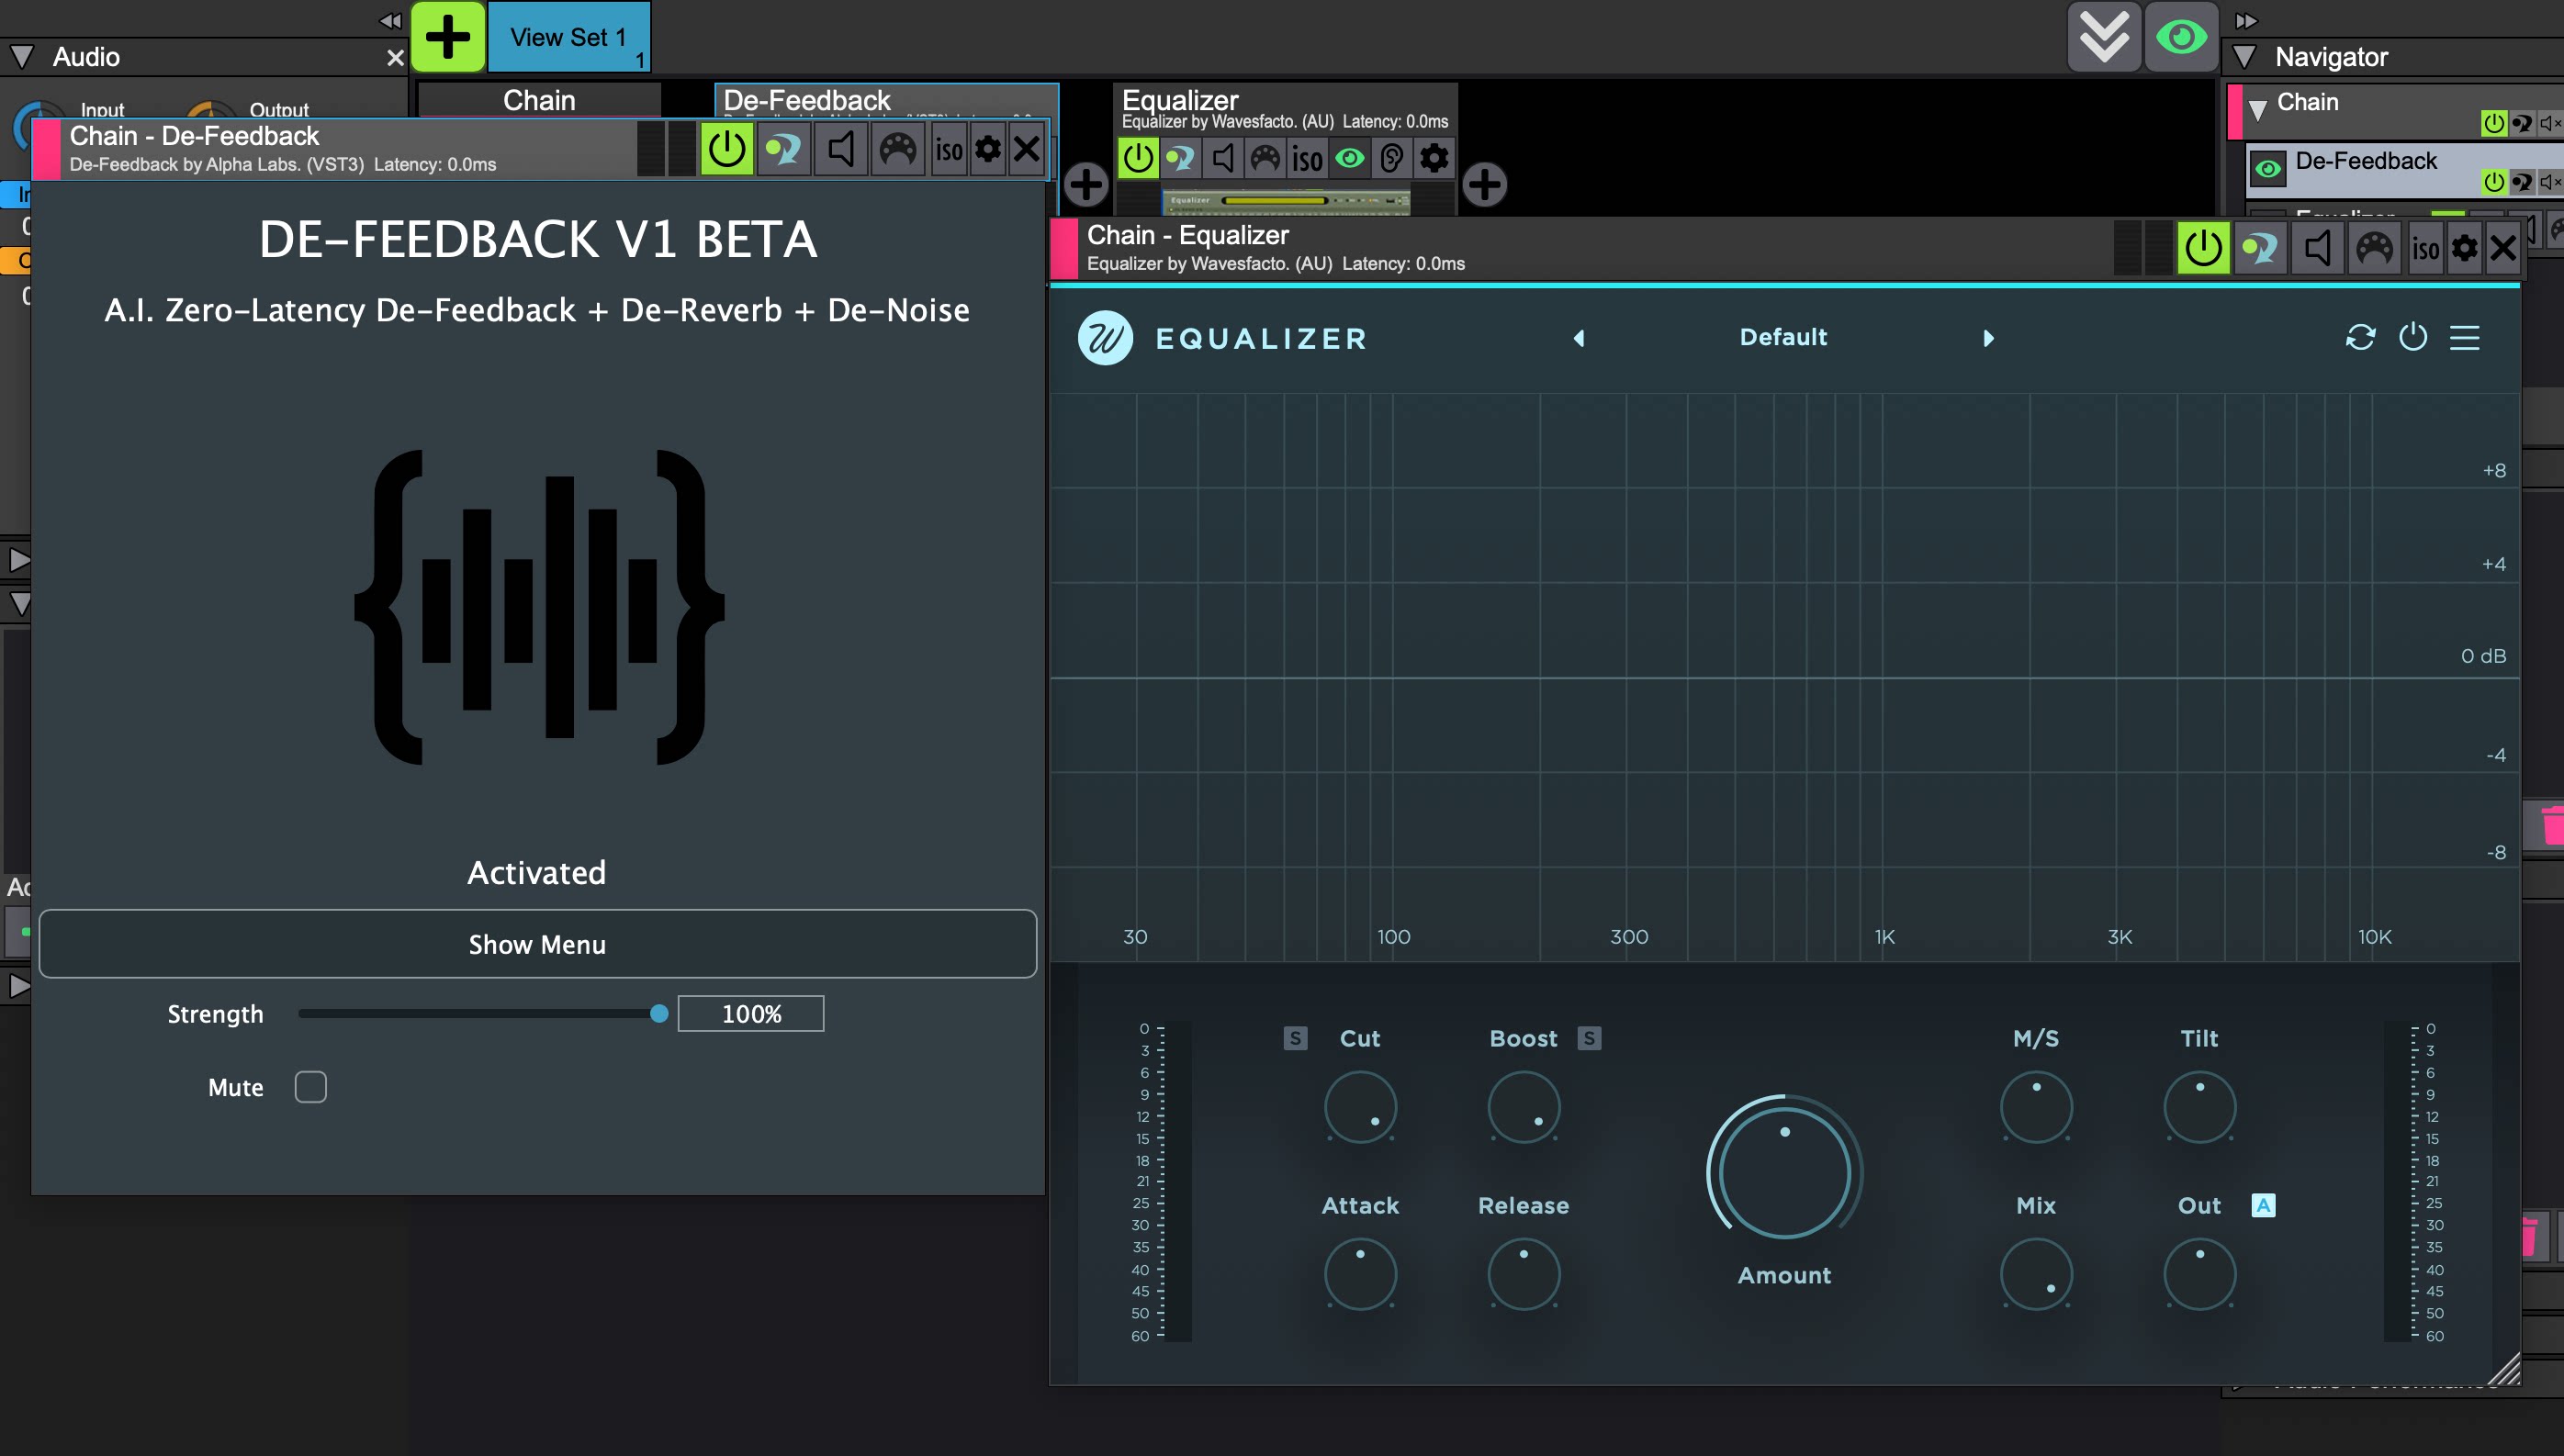Viewport: 2564px width, 1456px height.
Task: Click the Equalizer refresh arrows icon
Action: pyautogui.click(x=2360, y=337)
